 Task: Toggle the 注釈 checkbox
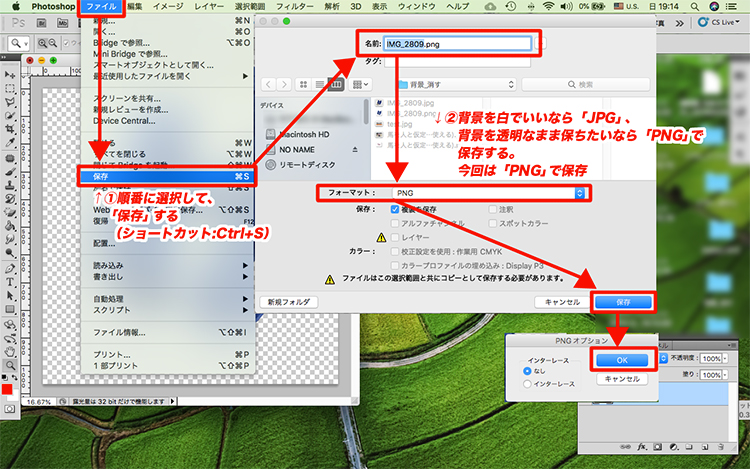(493, 209)
